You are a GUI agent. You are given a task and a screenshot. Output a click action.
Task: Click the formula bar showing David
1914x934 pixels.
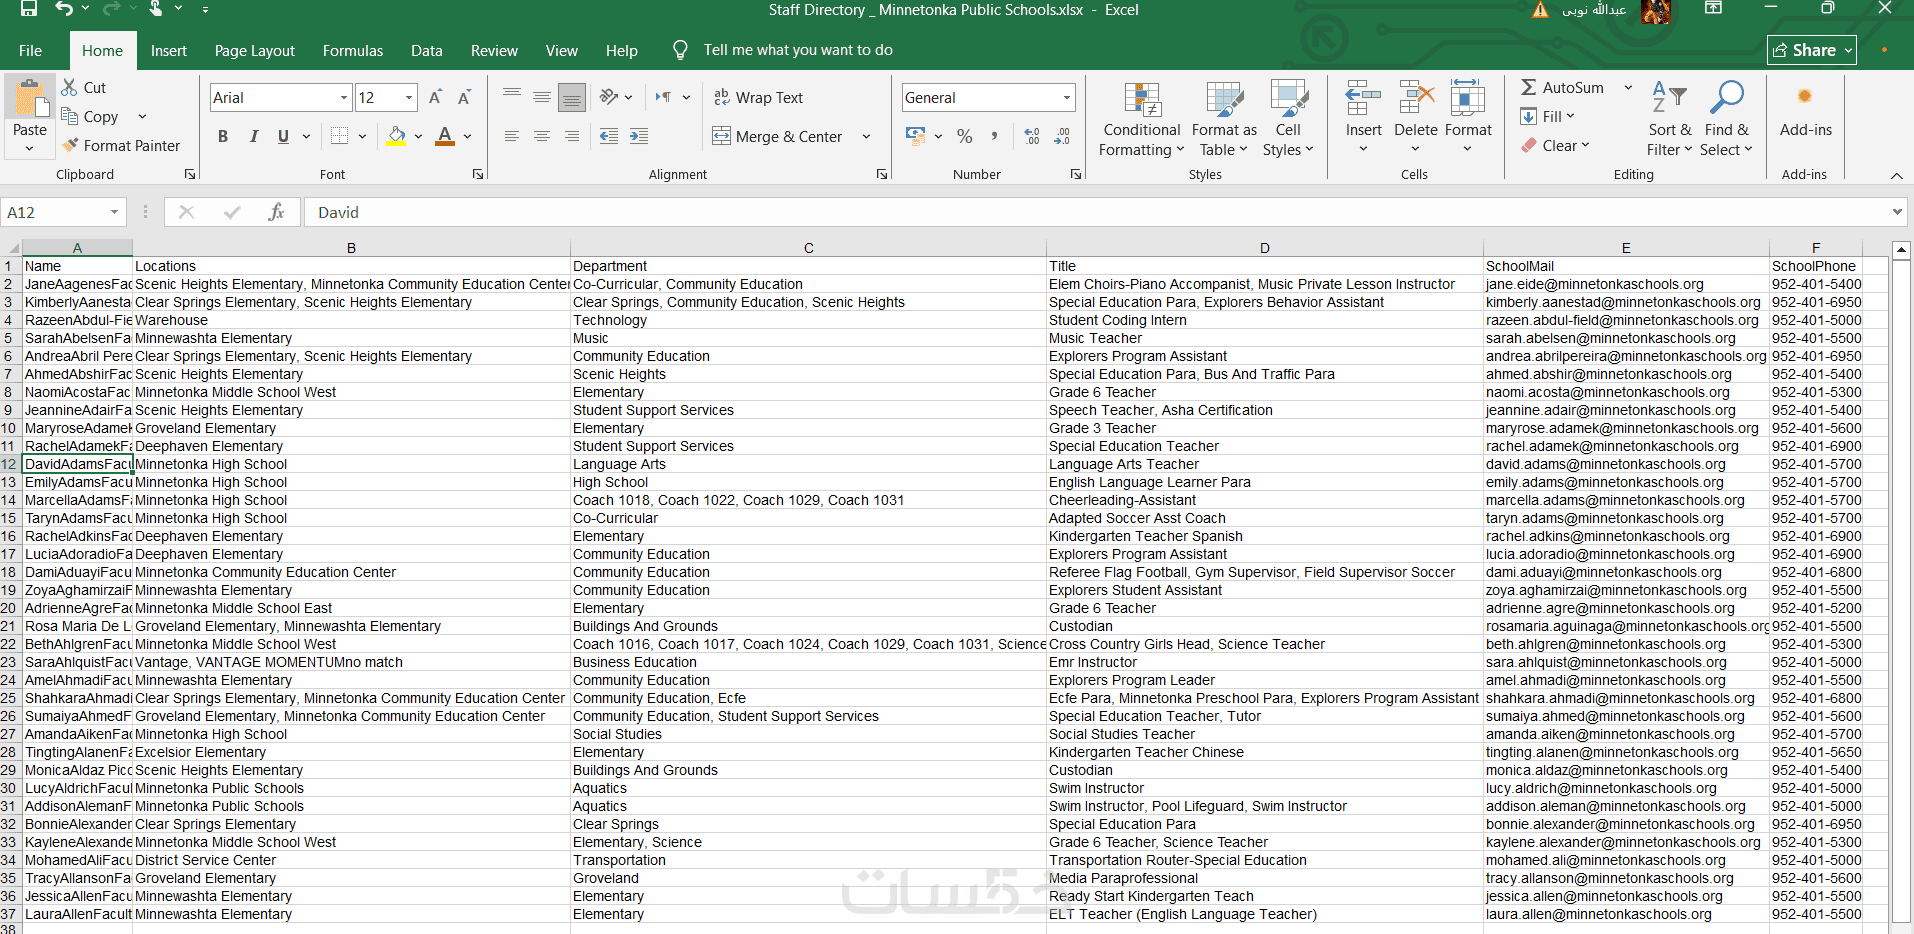pos(1095,212)
